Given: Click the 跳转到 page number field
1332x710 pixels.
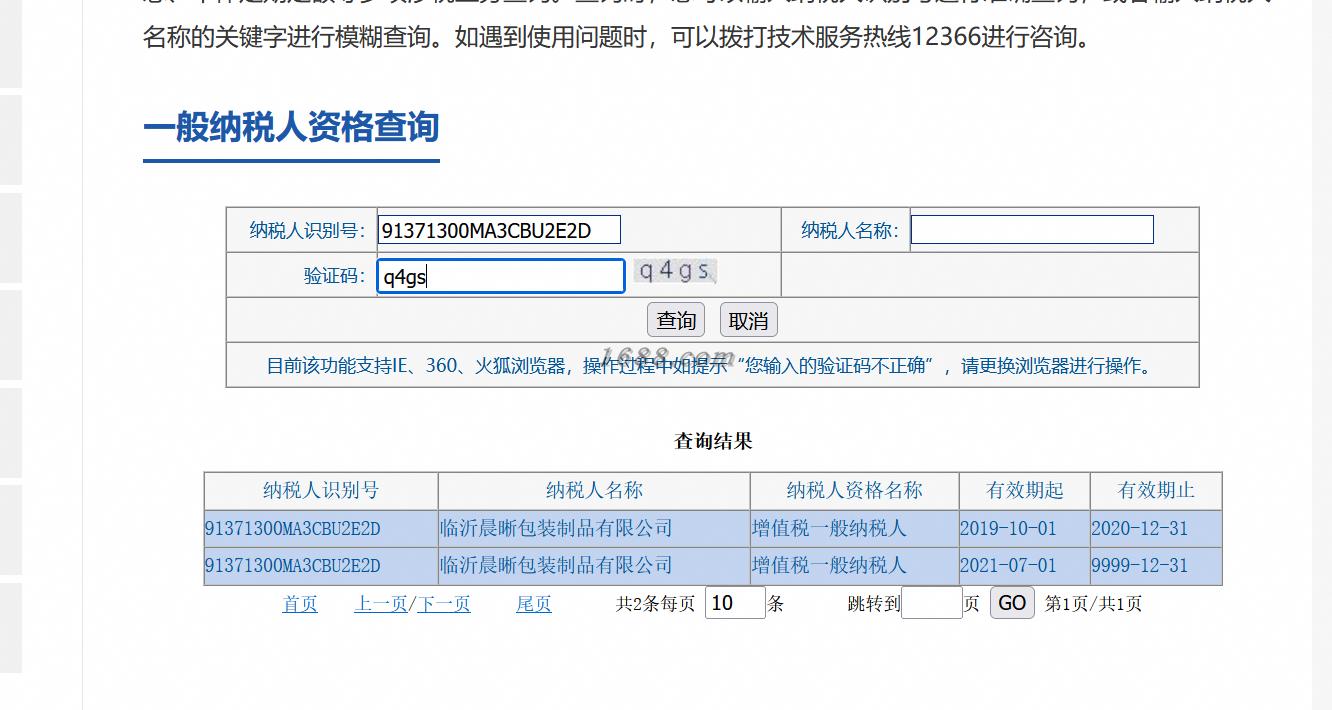Looking at the screenshot, I should click(x=932, y=603).
